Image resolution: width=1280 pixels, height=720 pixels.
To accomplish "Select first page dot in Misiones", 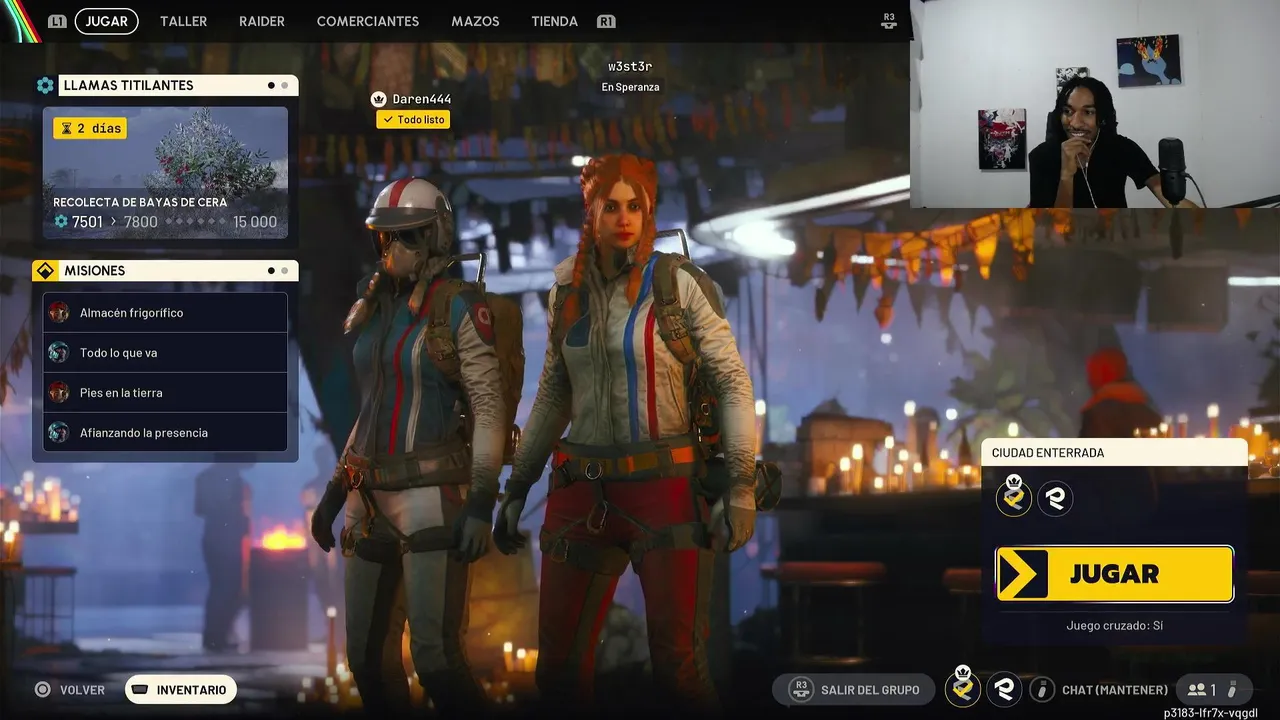I will pyautogui.click(x=271, y=271).
